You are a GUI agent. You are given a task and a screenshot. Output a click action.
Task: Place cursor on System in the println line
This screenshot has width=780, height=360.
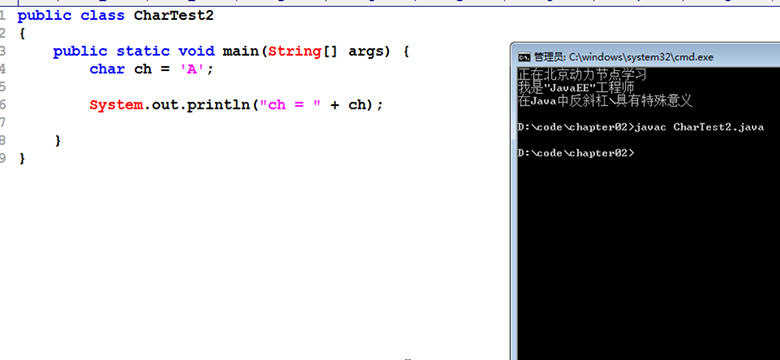pos(116,105)
